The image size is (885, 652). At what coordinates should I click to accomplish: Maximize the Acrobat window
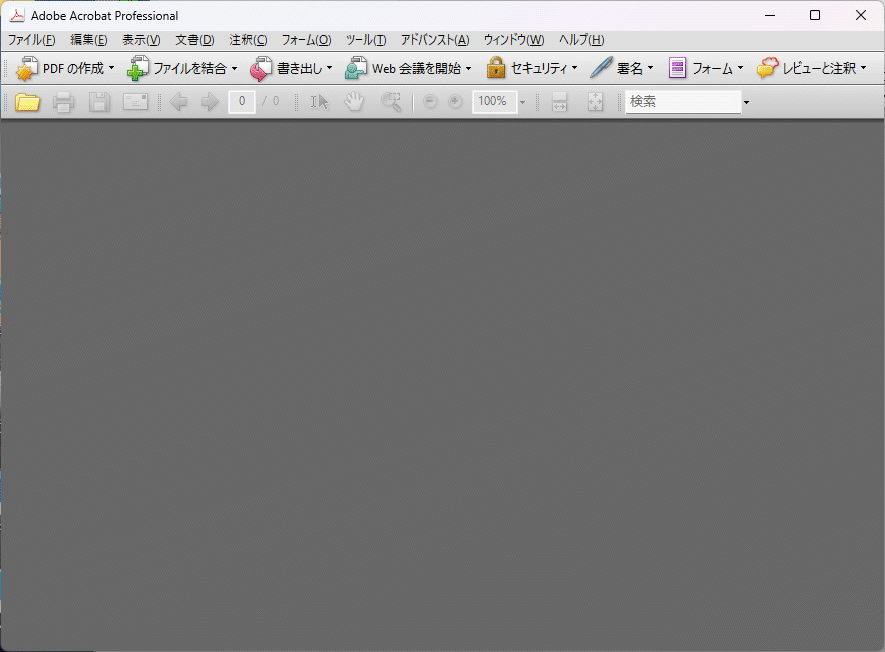pyautogui.click(x=815, y=15)
